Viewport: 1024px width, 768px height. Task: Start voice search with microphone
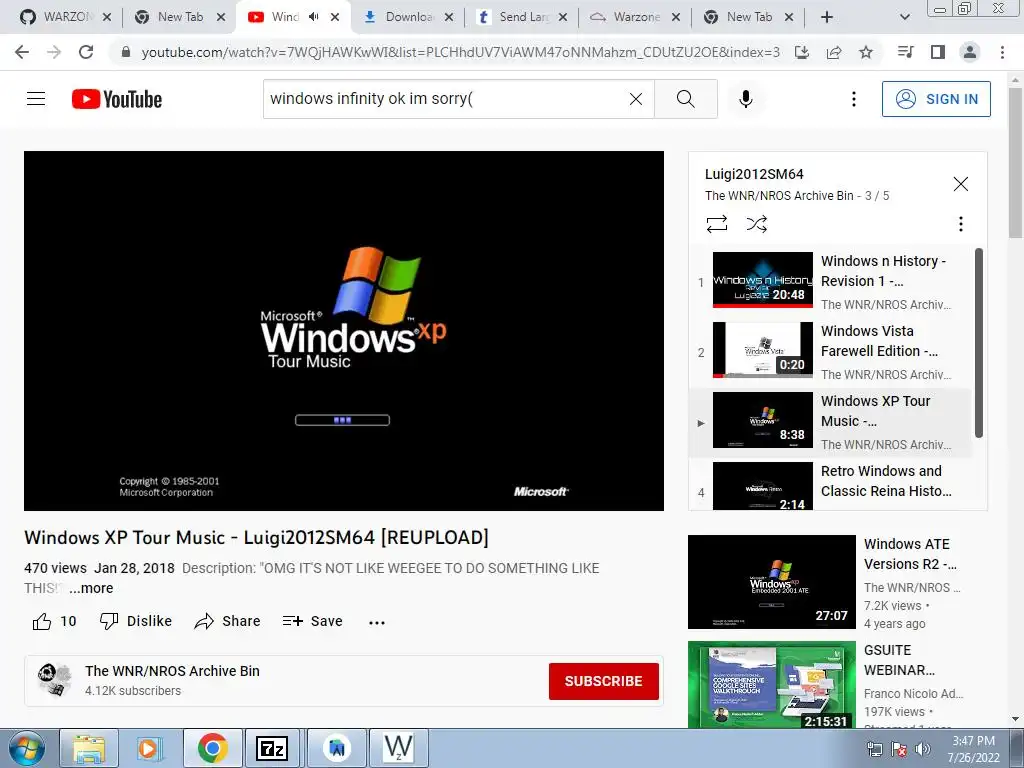[x=746, y=99]
